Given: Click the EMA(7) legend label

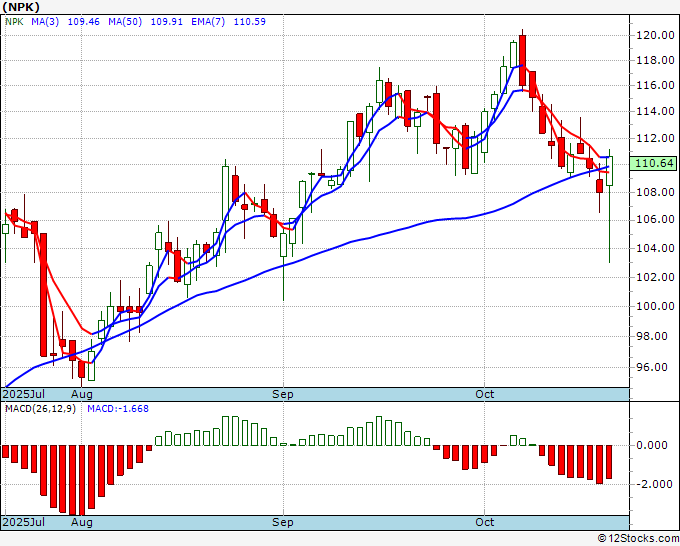Looking at the screenshot, I should tap(208, 22).
